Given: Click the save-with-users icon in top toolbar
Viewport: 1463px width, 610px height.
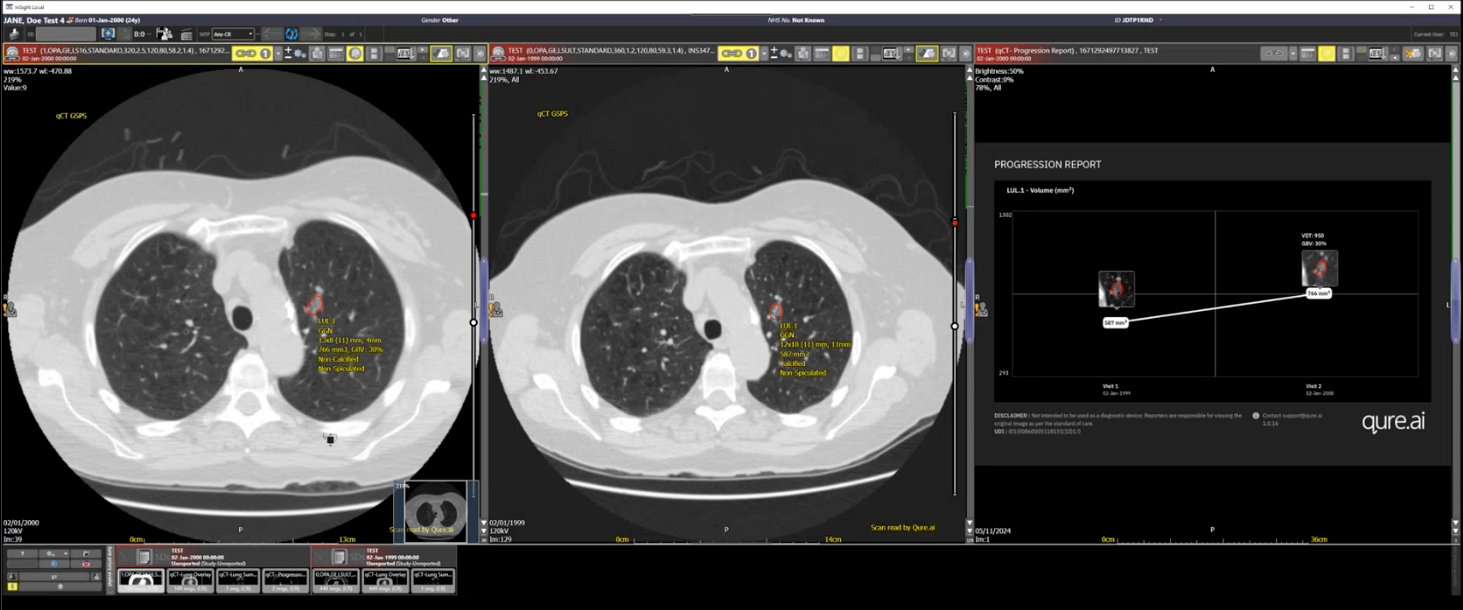Looking at the screenshot, I should [x=164, y=34].
